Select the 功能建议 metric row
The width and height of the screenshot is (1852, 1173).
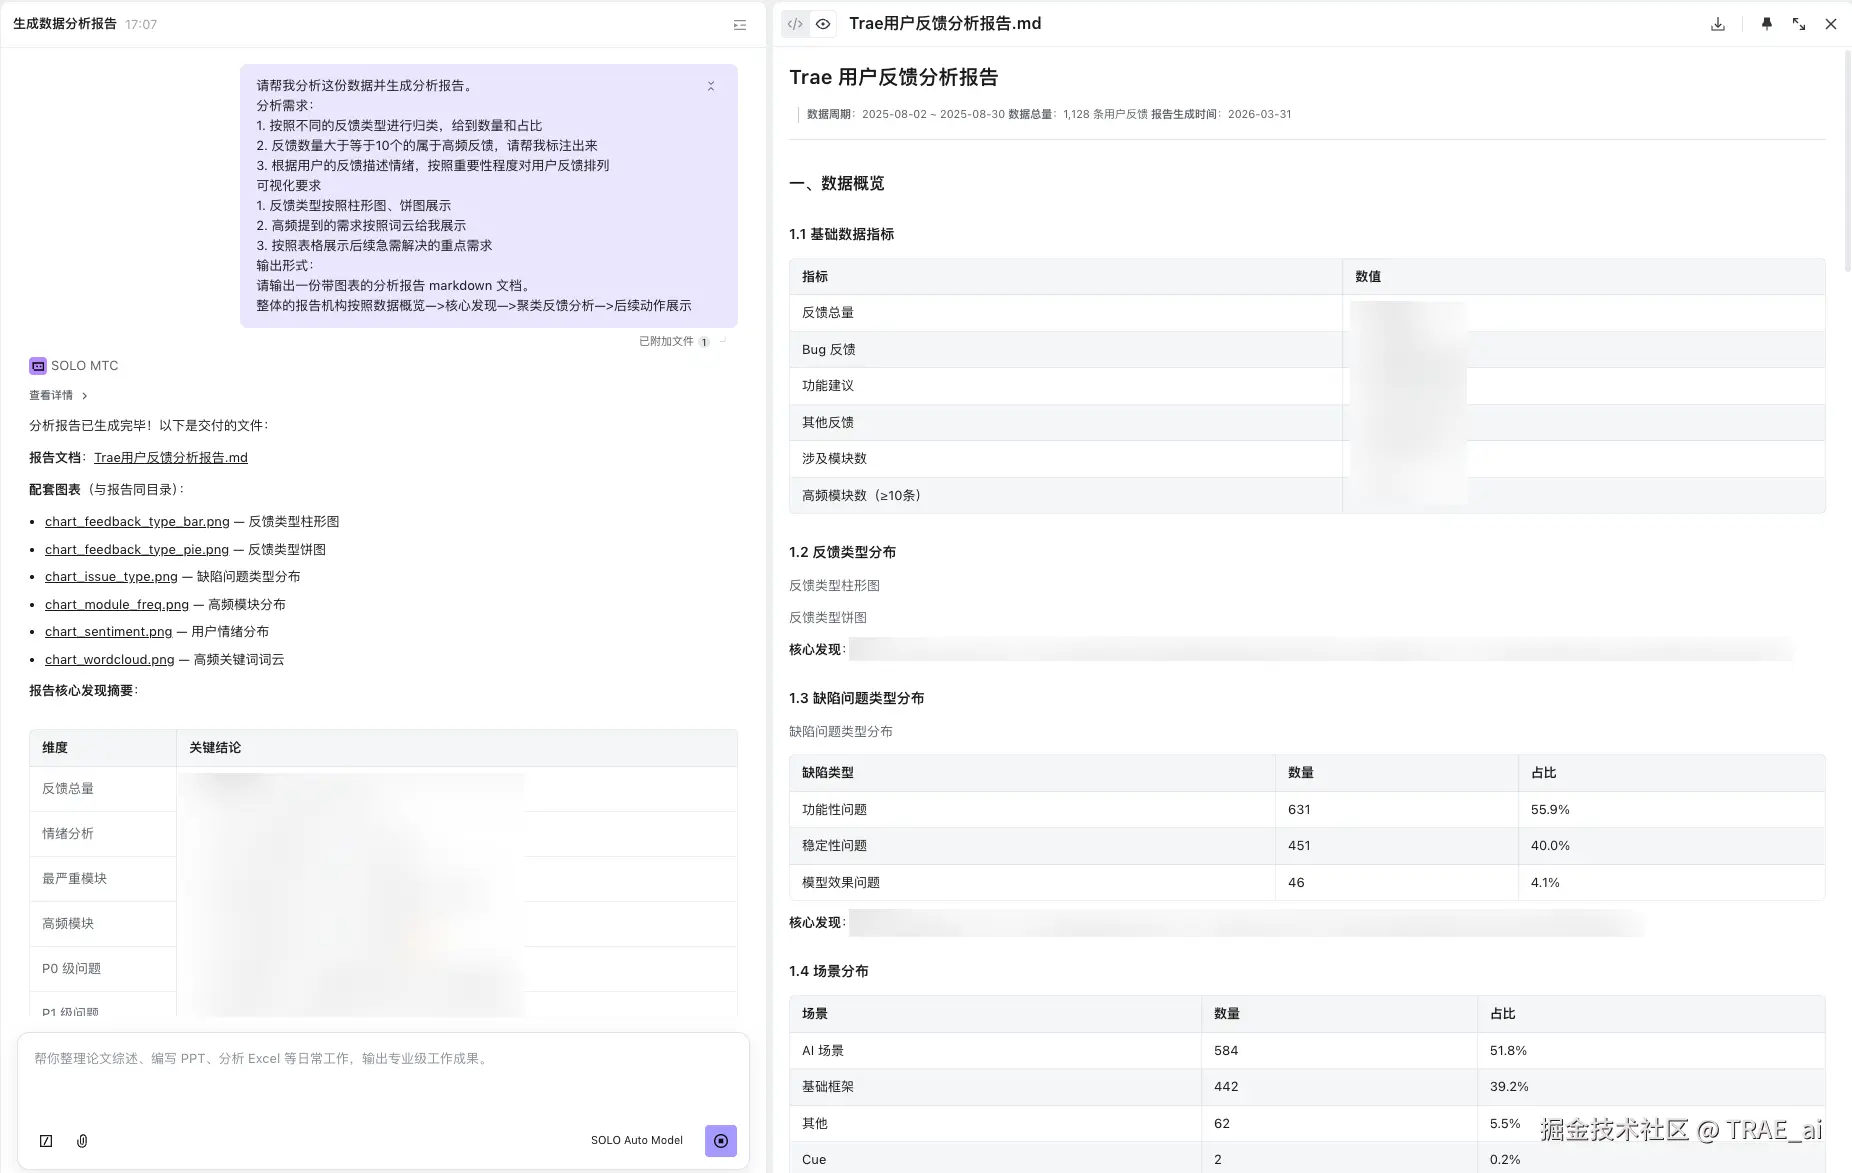coord(1307,386)
